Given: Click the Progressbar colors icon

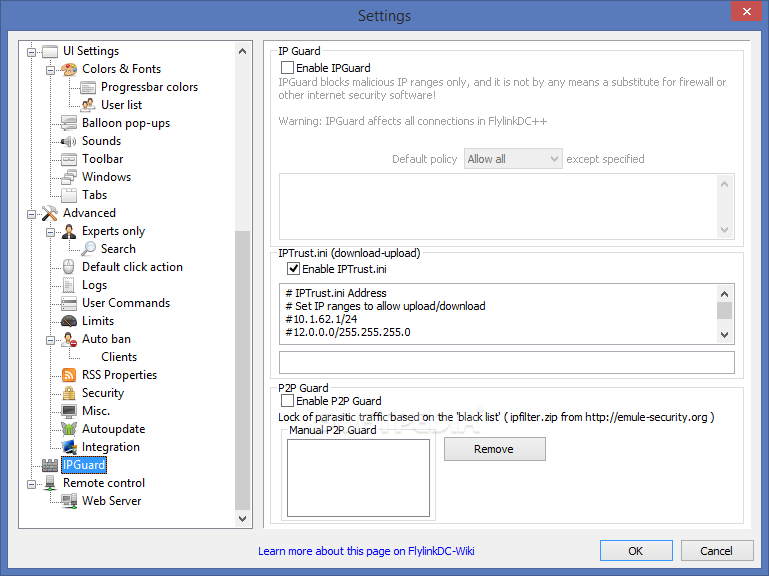Looking at the screenshot, I should [x=88, y=87].
